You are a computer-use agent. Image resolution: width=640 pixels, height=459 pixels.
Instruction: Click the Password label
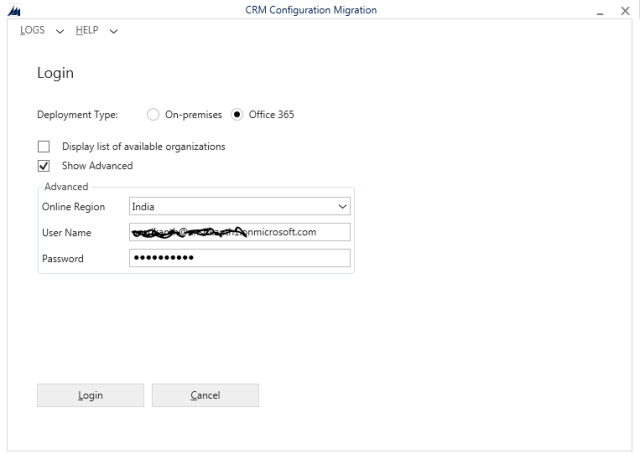(62, 259)
